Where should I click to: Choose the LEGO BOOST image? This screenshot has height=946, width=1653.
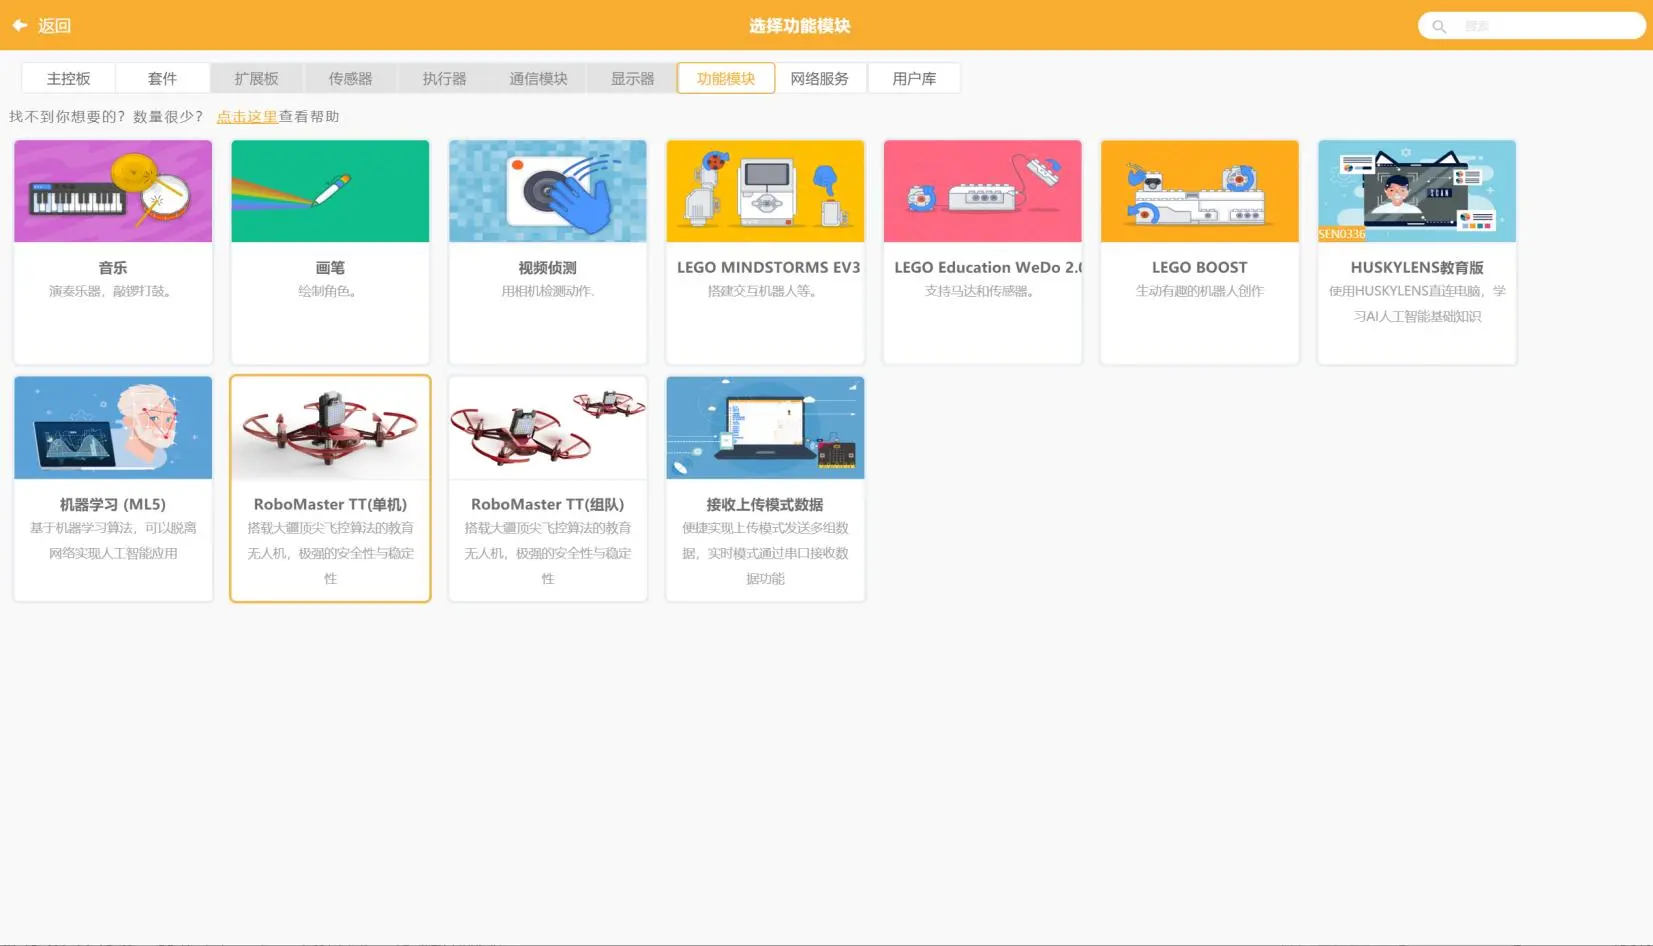pos(1200,191)
